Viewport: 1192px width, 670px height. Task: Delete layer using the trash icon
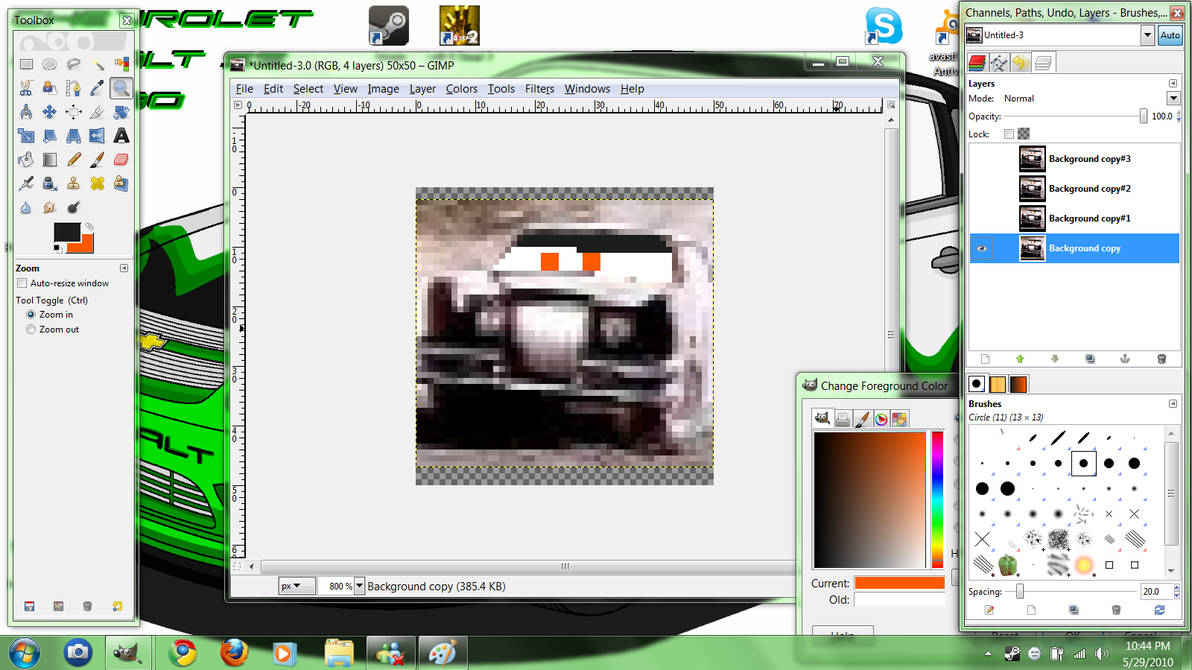1161,359
